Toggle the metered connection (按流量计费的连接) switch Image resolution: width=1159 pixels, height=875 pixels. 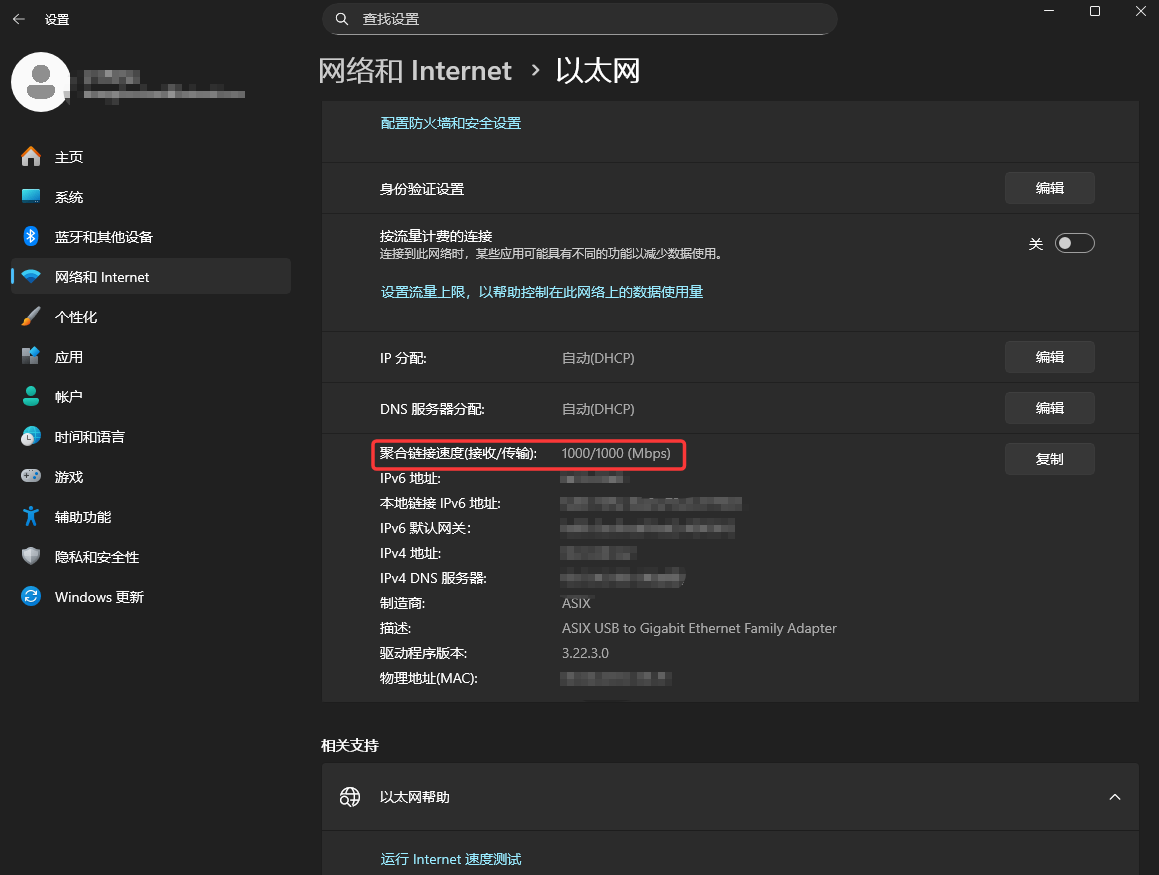click(x=1075, y=243)
